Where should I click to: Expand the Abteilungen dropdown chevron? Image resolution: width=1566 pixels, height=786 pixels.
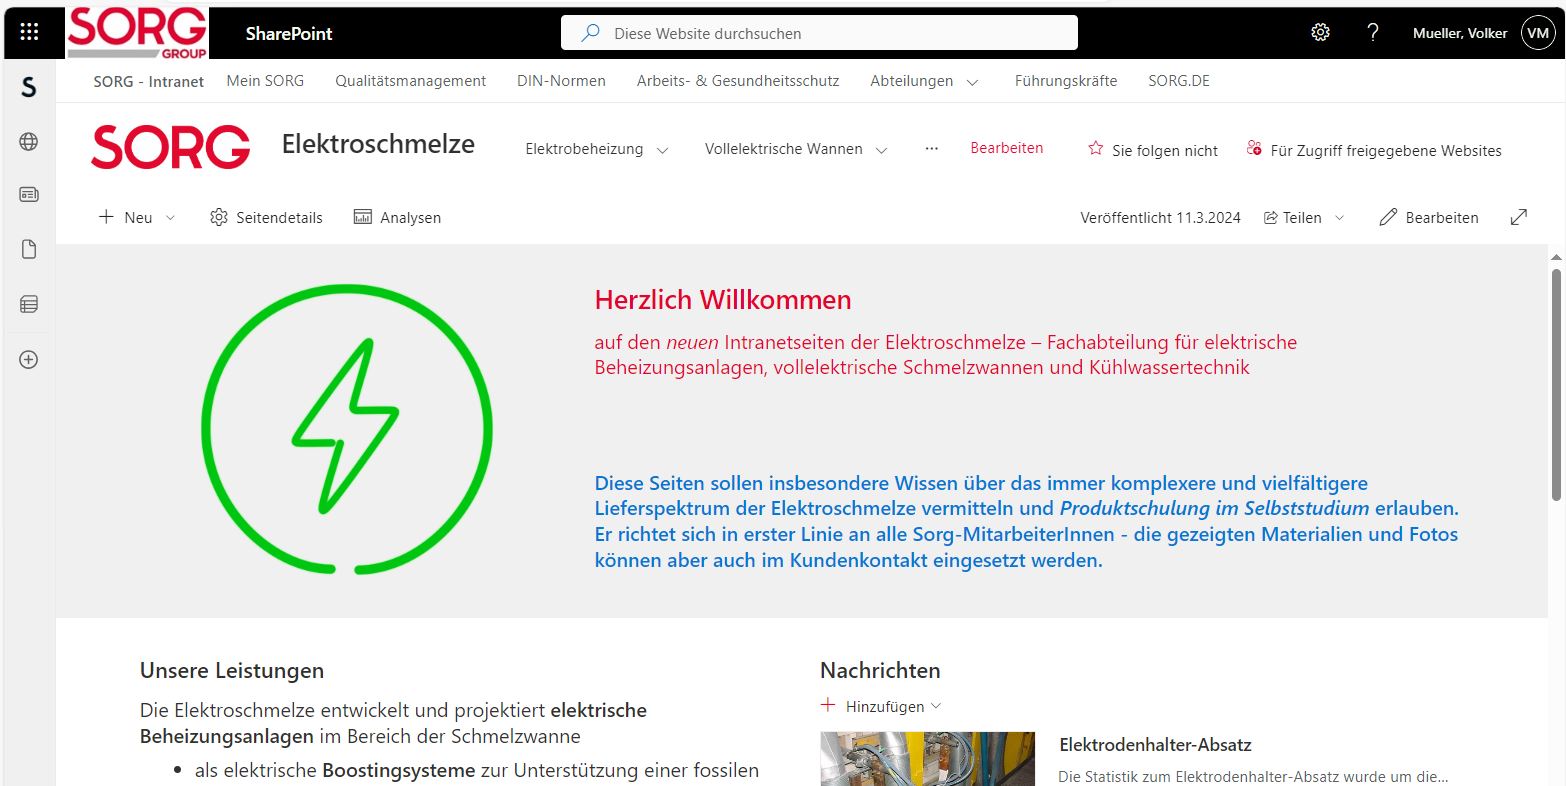972,82
